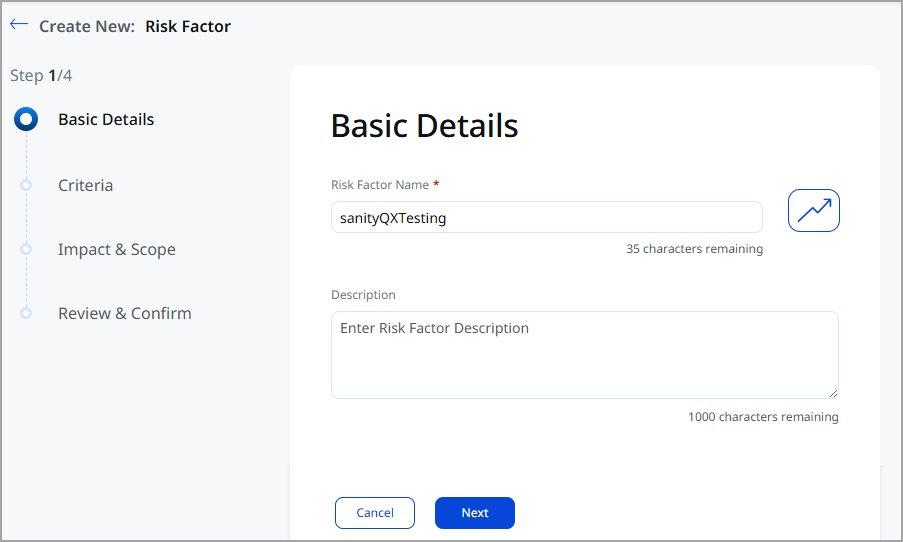
Task: Click the Description field label
Action: coord(363,295)
